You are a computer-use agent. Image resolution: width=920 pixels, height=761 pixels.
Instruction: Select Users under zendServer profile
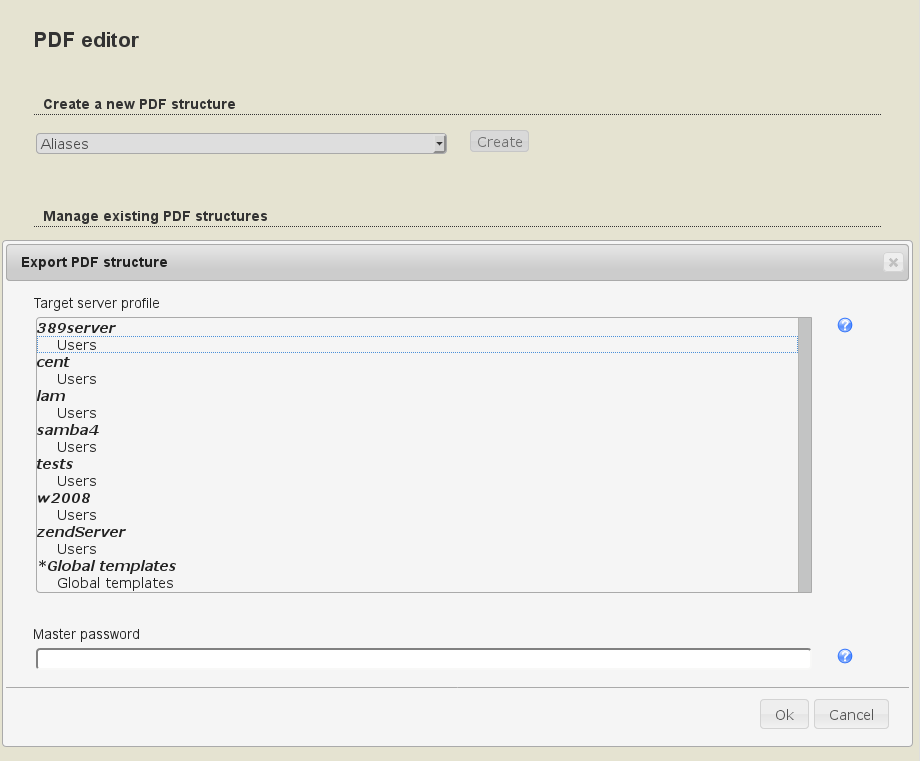77,549
